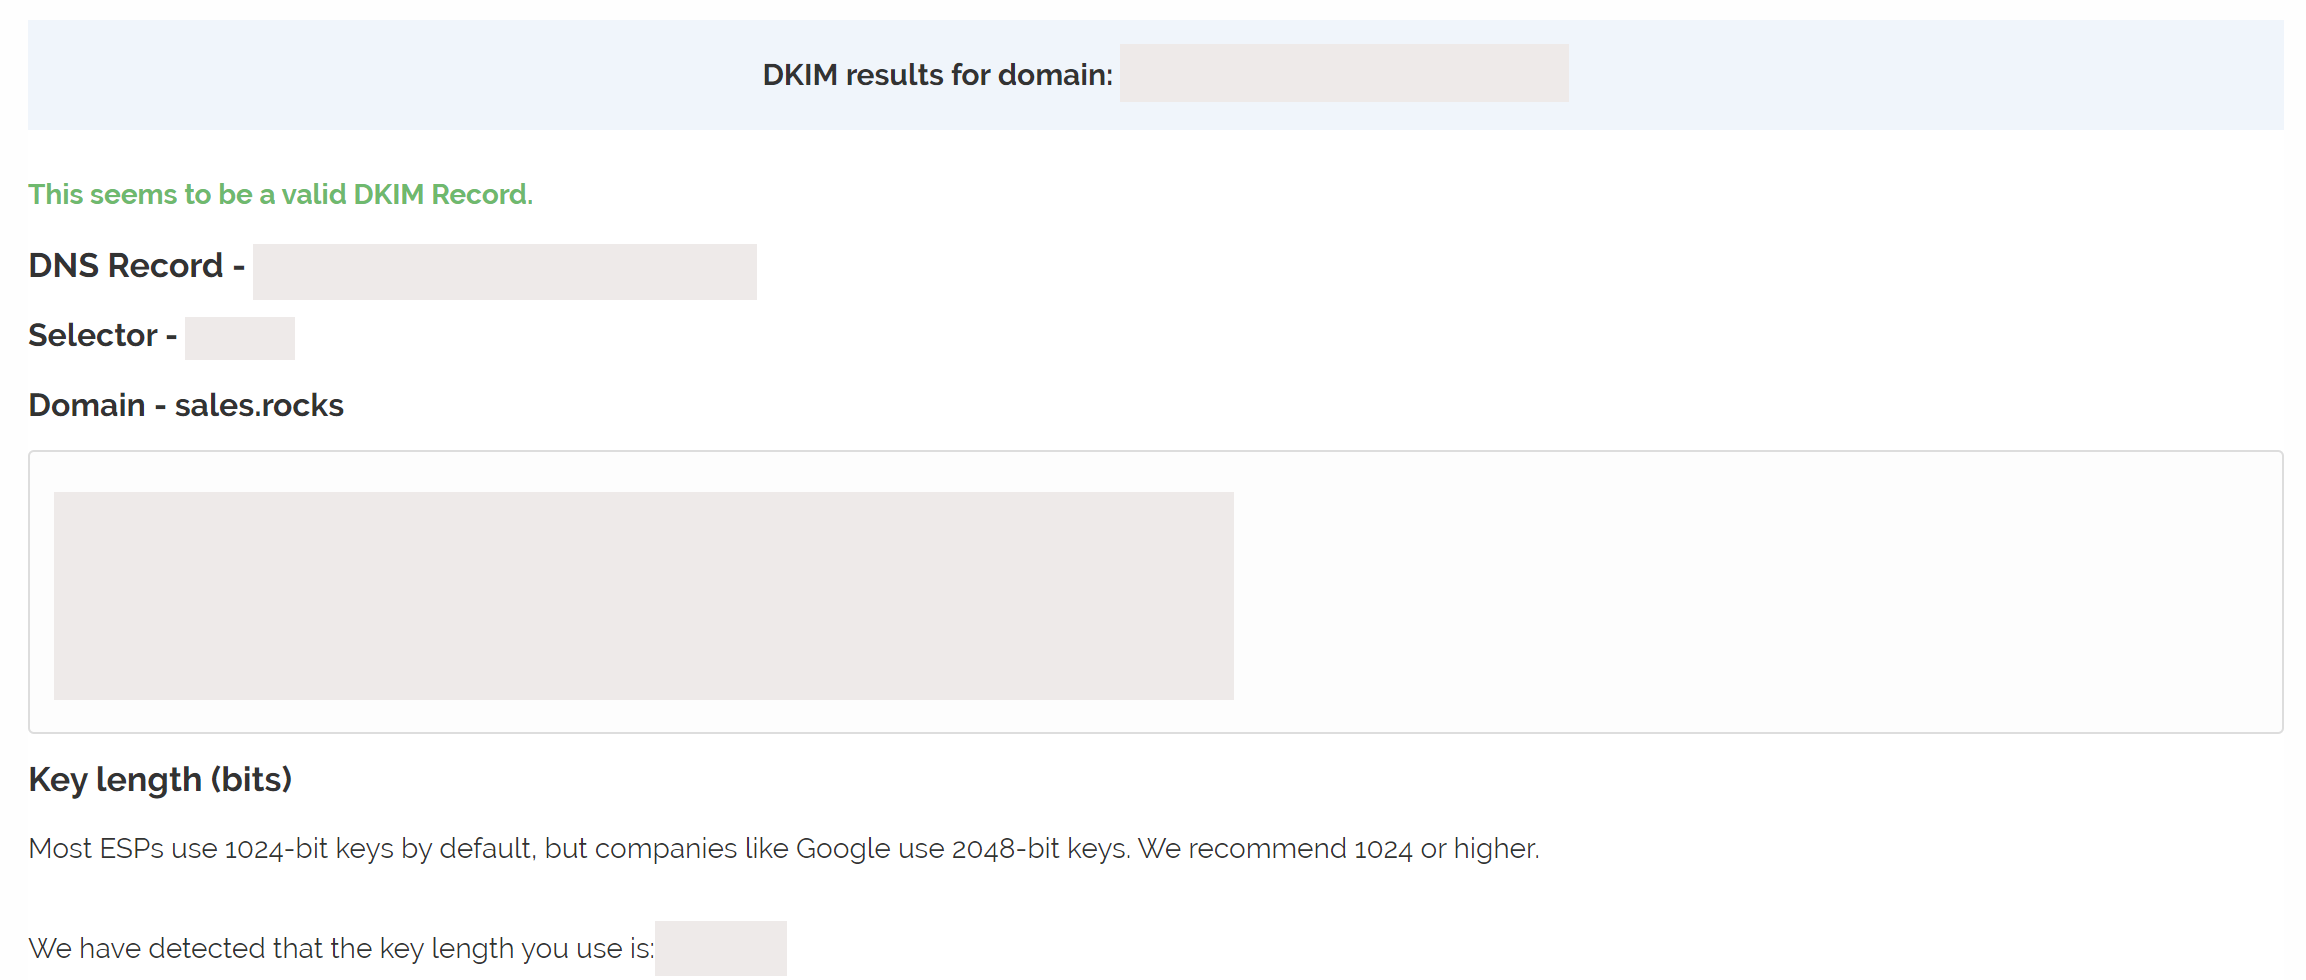Click the "Key length (bits)" heading

click(160, 779)
